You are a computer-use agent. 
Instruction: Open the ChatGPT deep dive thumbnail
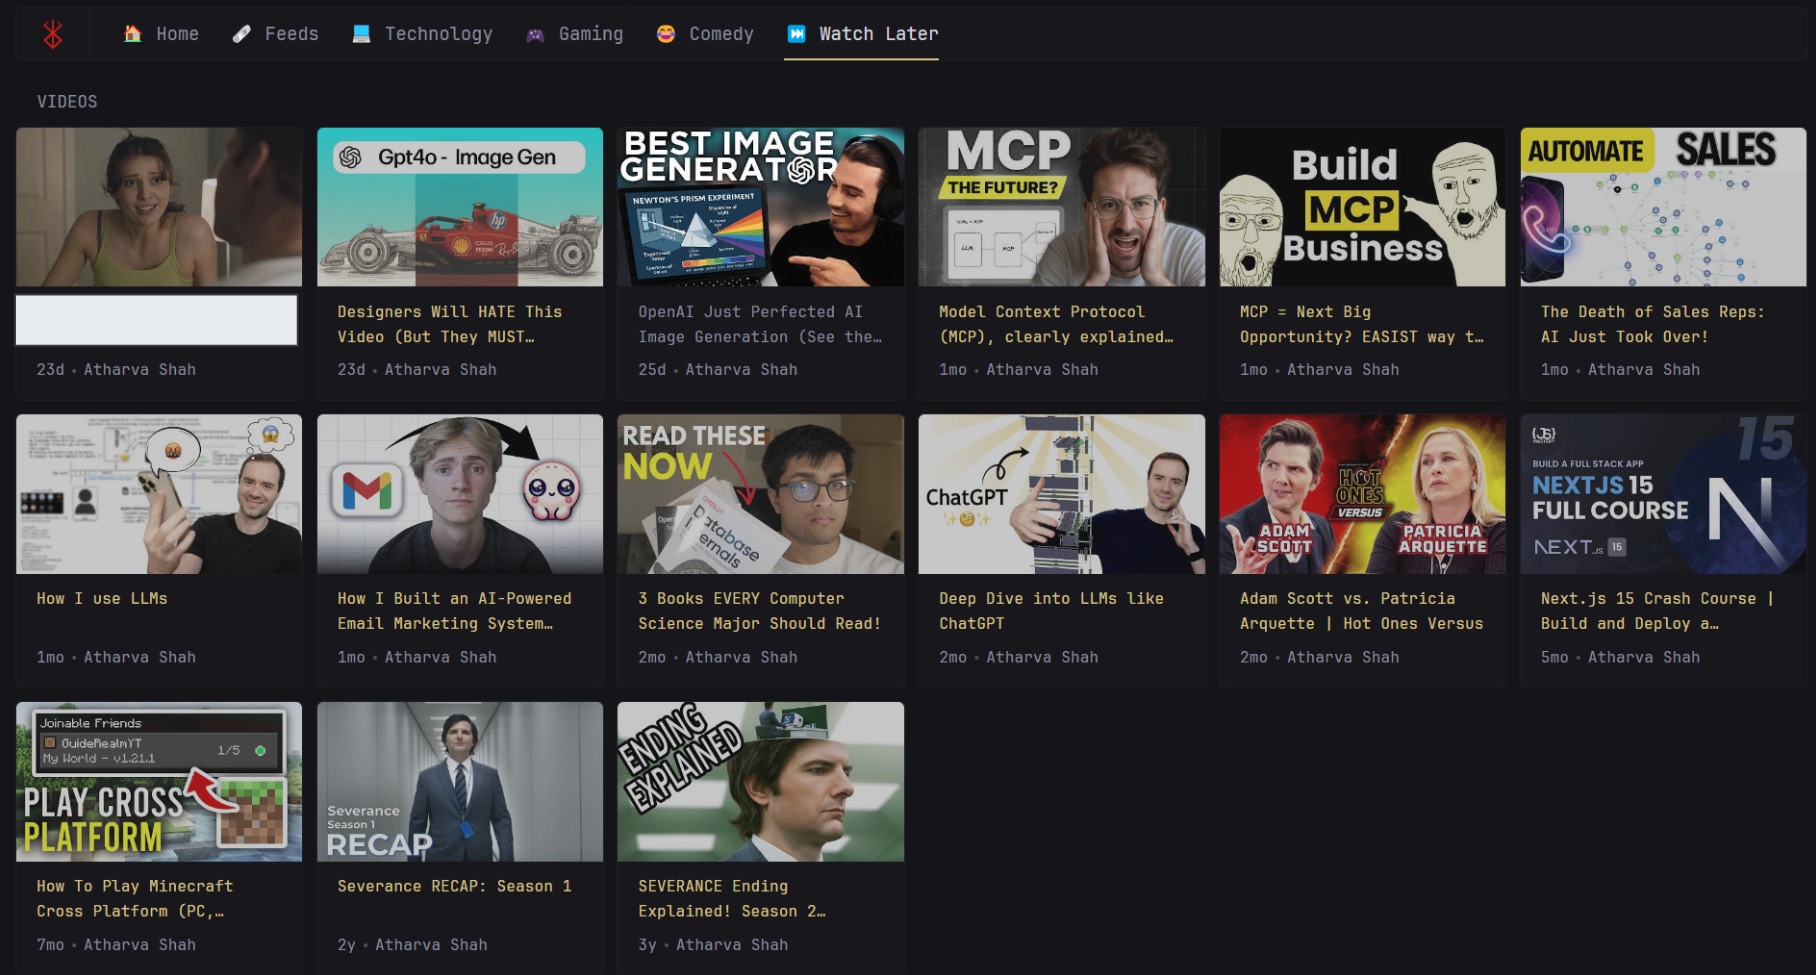[x=1062, y=494]
